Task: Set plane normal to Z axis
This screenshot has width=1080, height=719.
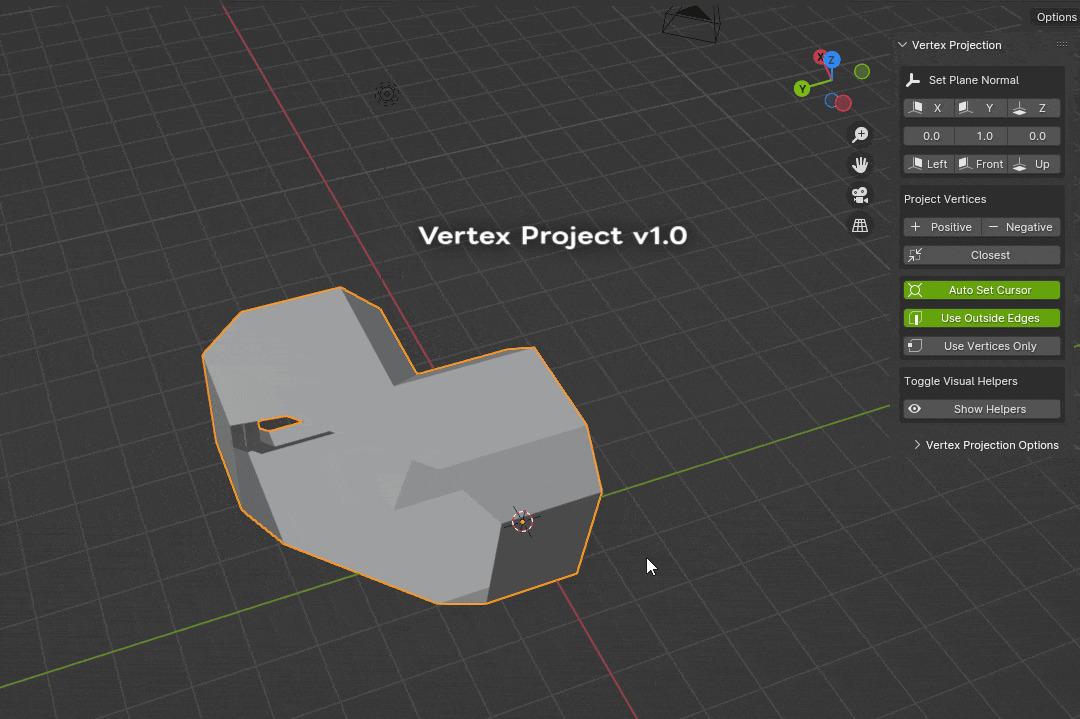Action: click(x=1034, y=108)
